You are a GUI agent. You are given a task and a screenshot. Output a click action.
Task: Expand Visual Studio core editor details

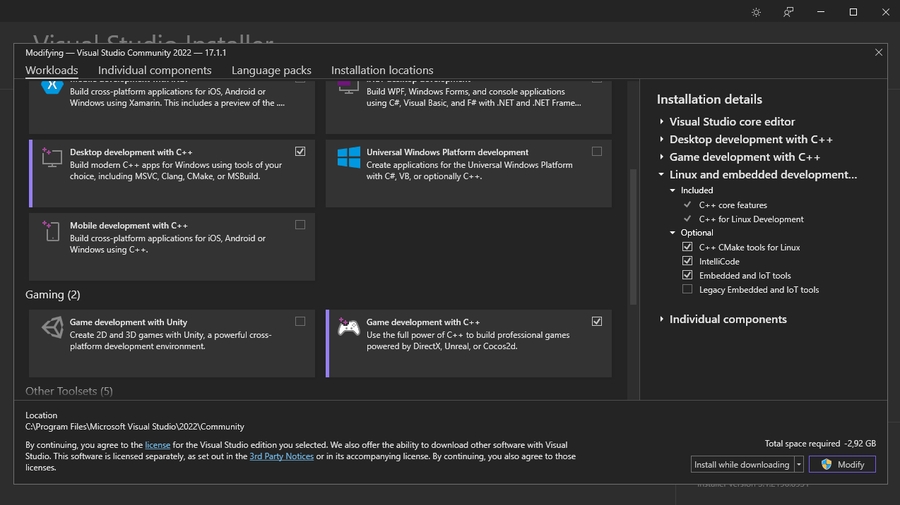662,122
